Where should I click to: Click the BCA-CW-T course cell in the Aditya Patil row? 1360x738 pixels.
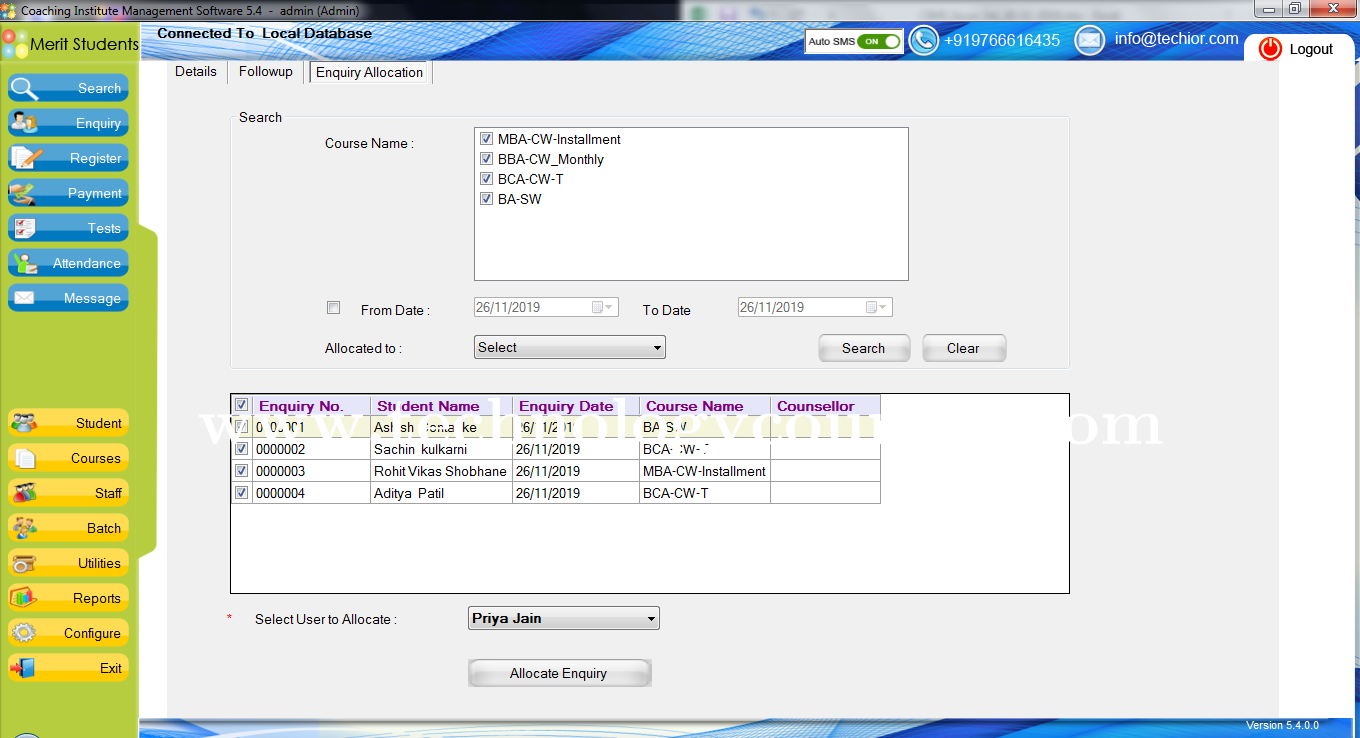[705, 493]
